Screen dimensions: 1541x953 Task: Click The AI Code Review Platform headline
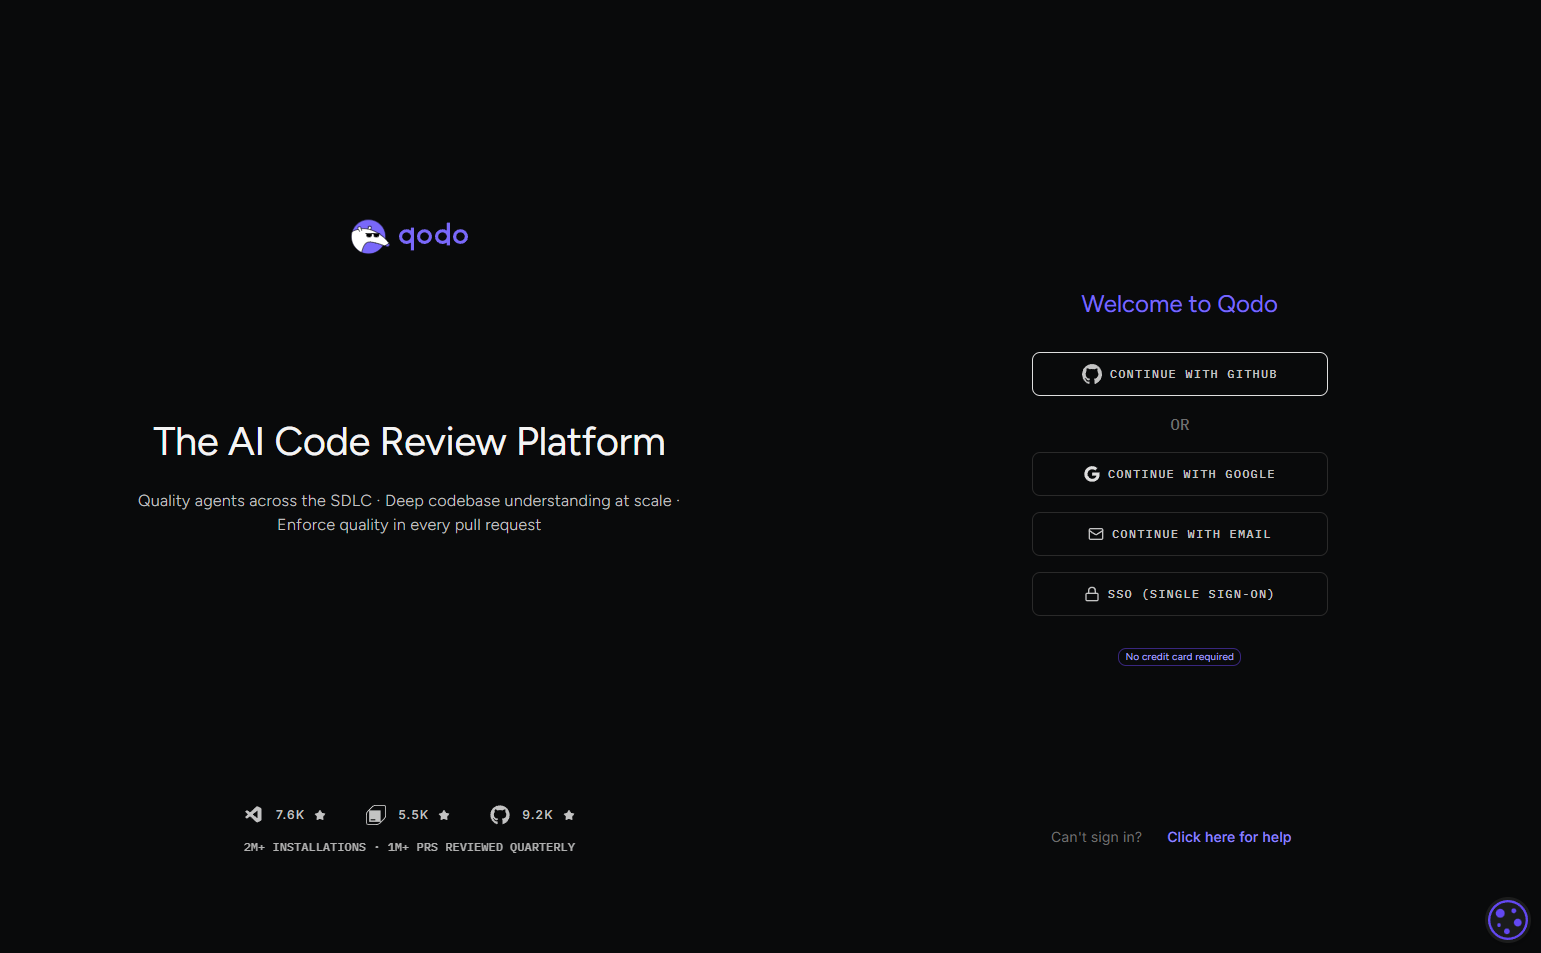[x=409, y=442]
